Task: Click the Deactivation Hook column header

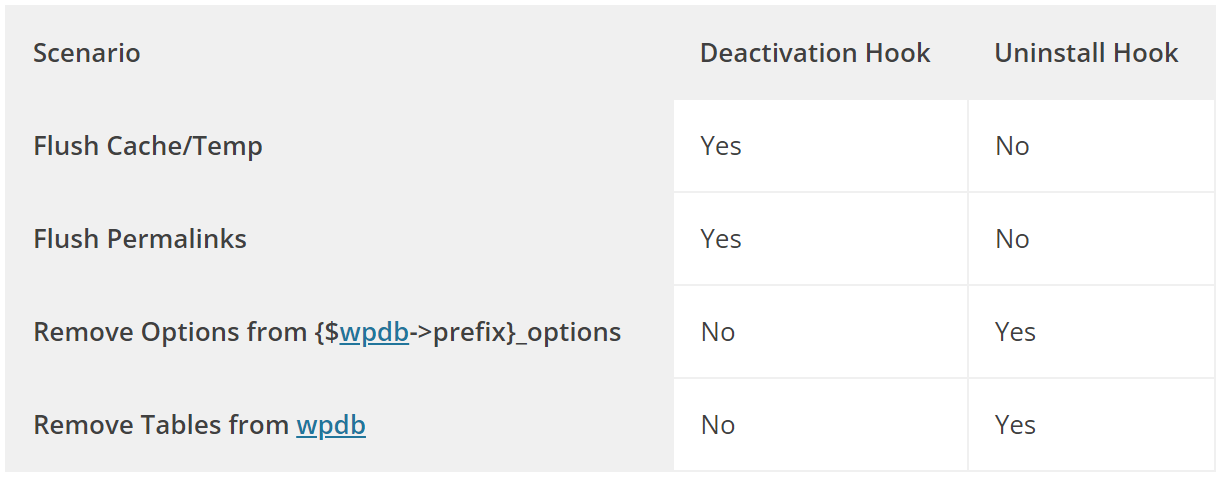Action: click(815, 53)
